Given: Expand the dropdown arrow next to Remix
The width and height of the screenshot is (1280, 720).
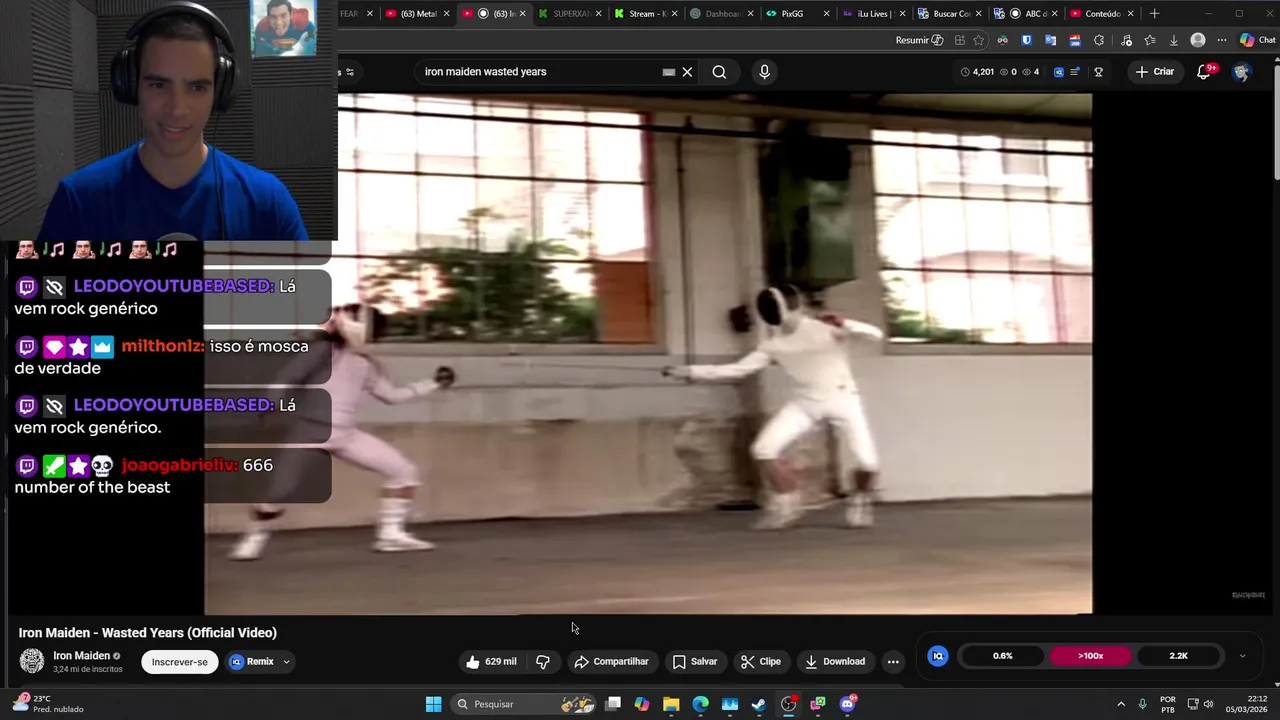Looking at the screenshot, I should click(x=286, y=661).
